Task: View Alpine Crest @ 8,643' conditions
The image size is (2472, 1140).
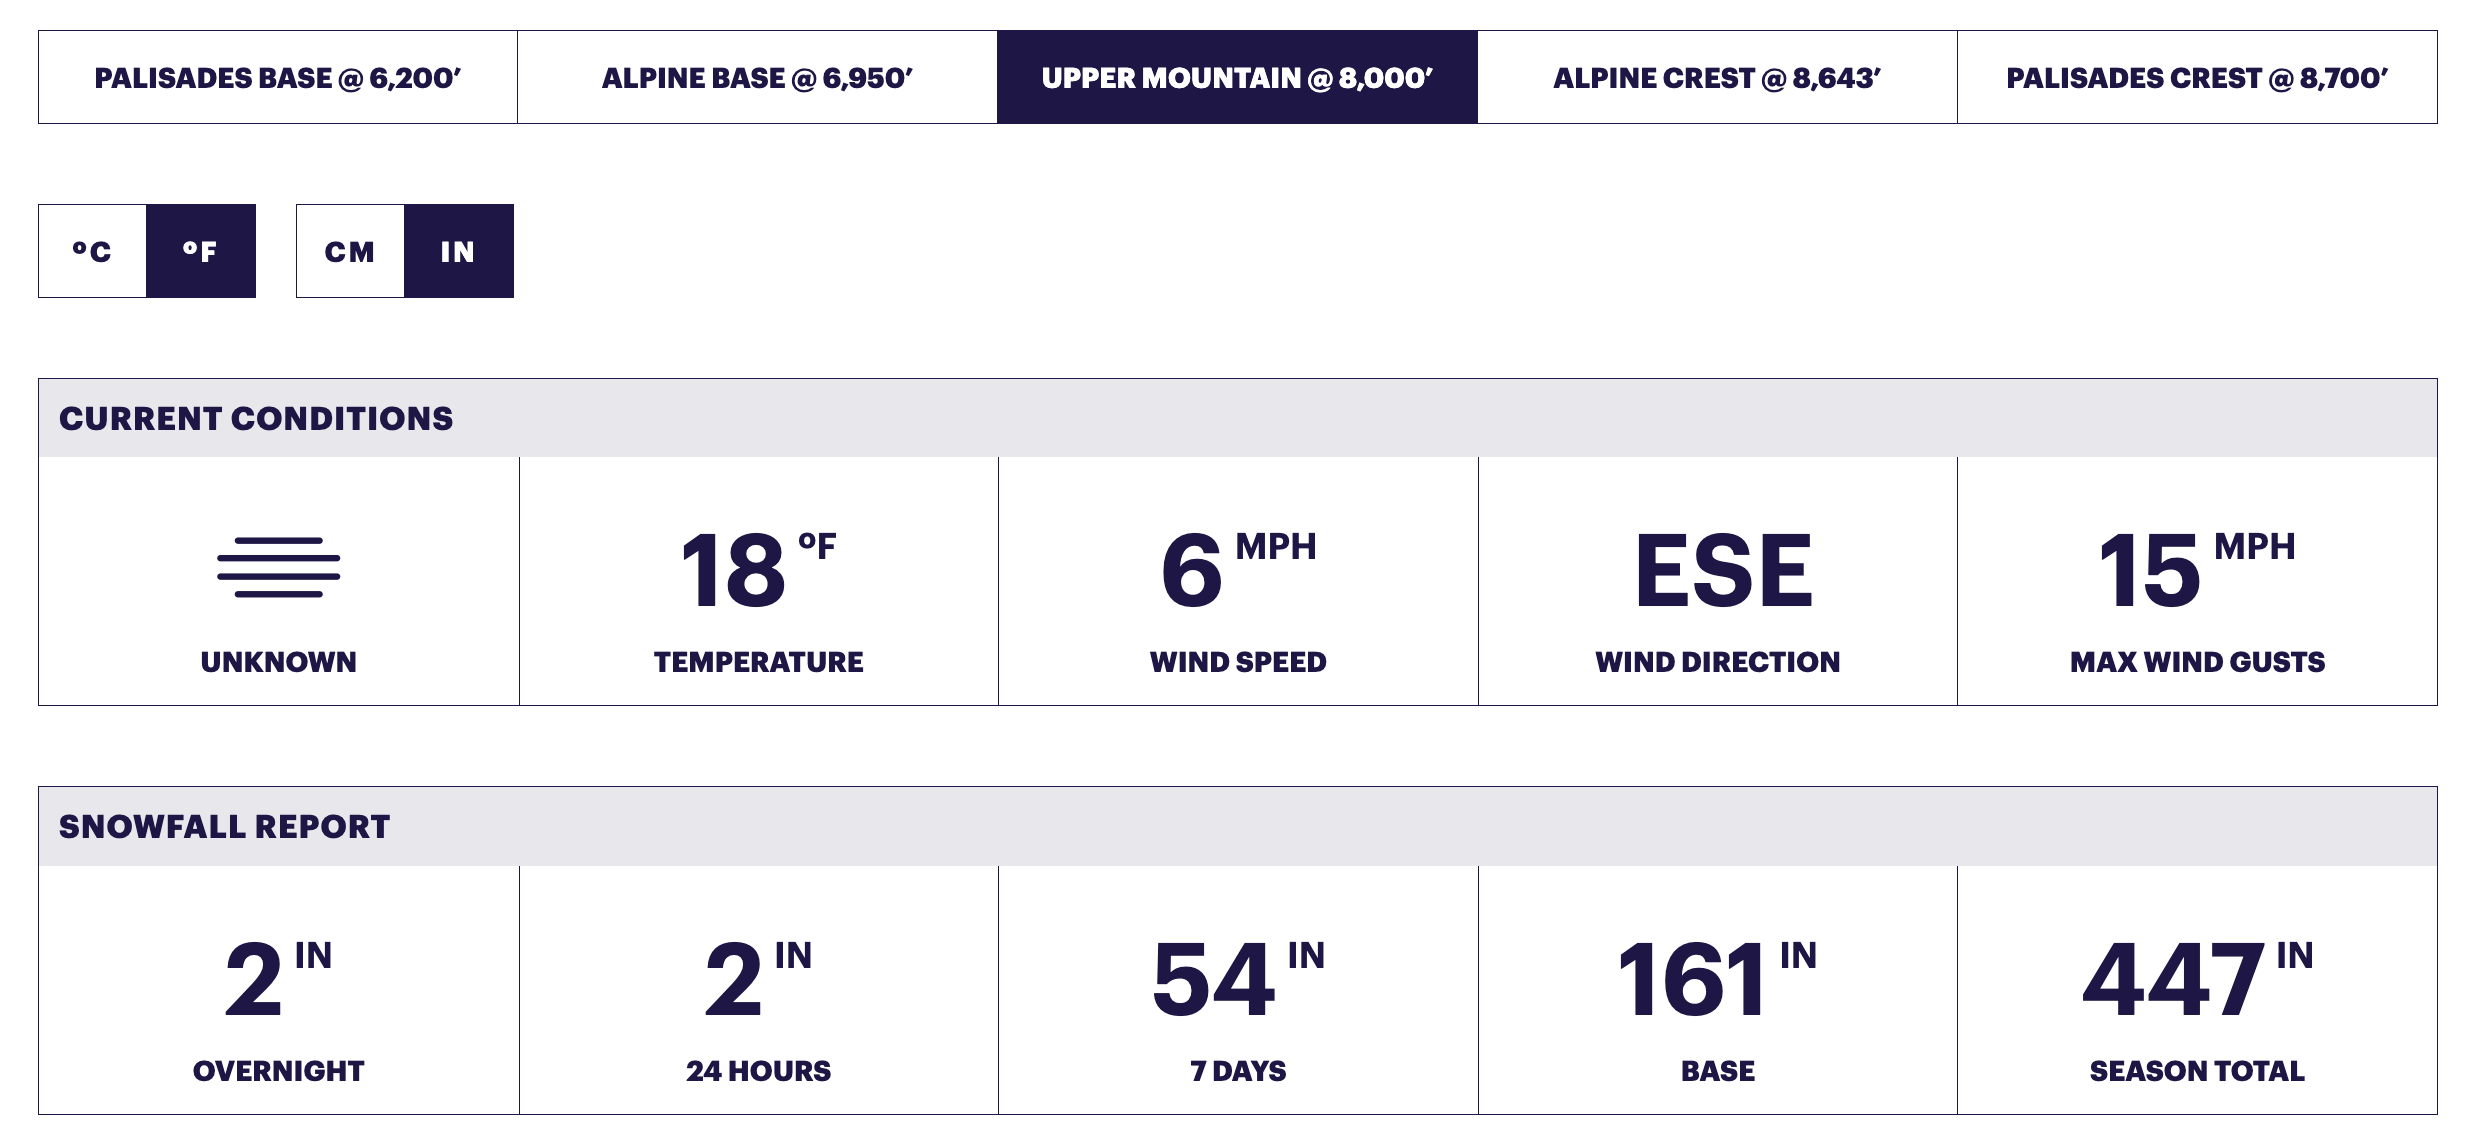Action: coord(1718,77)
